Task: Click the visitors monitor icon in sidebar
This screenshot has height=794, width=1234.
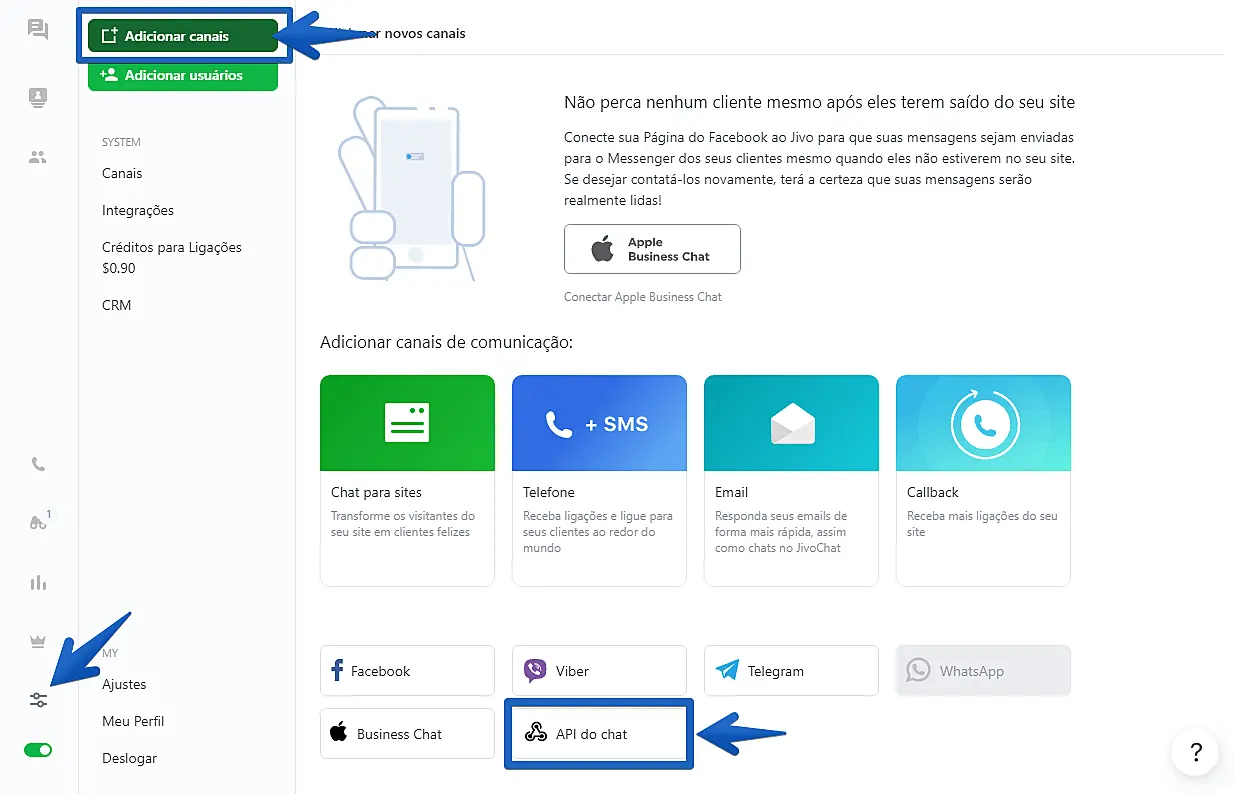Action: (38, 97)
